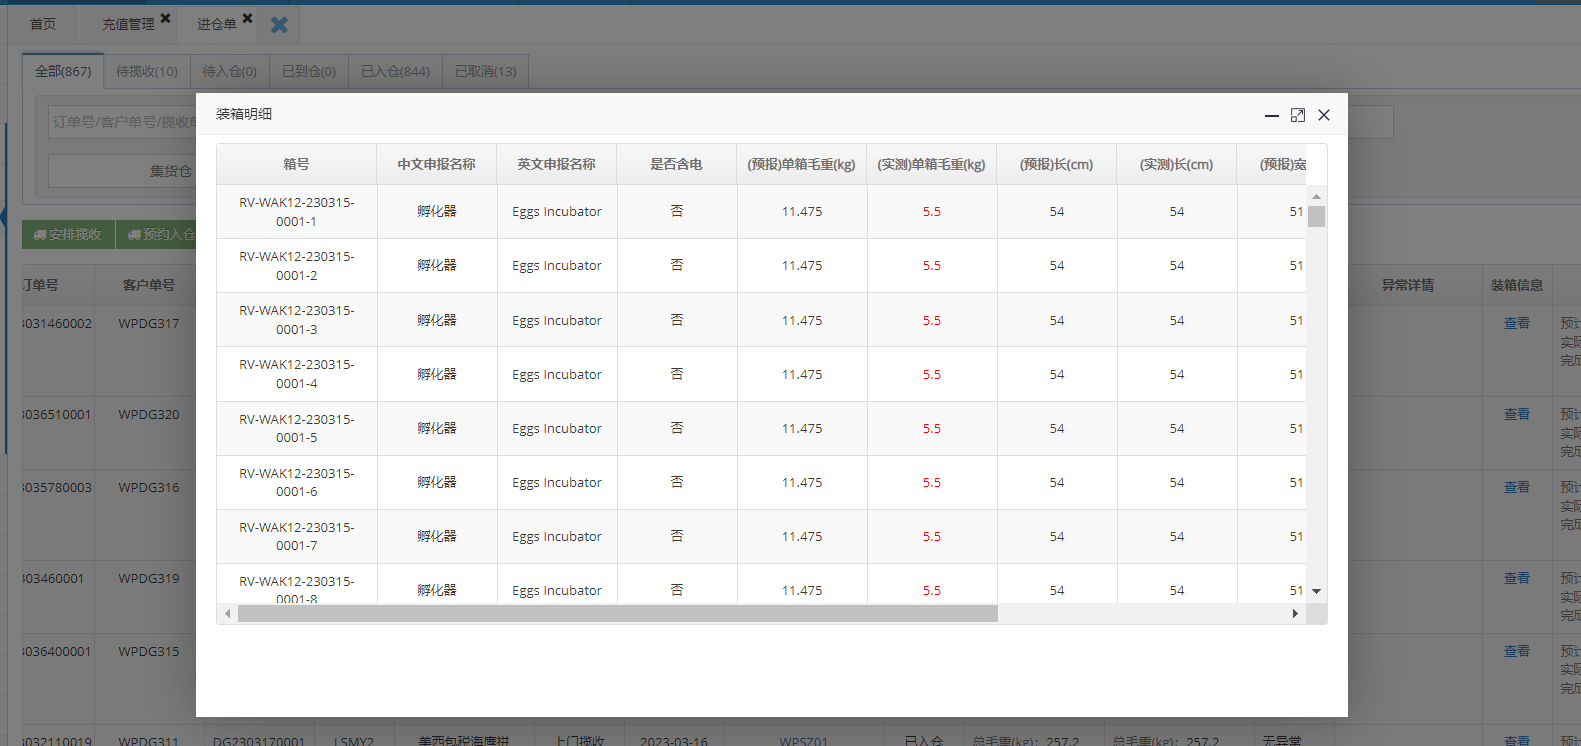
Task: Click customer order number WPDG320 cell
Action: click(149, 414)
